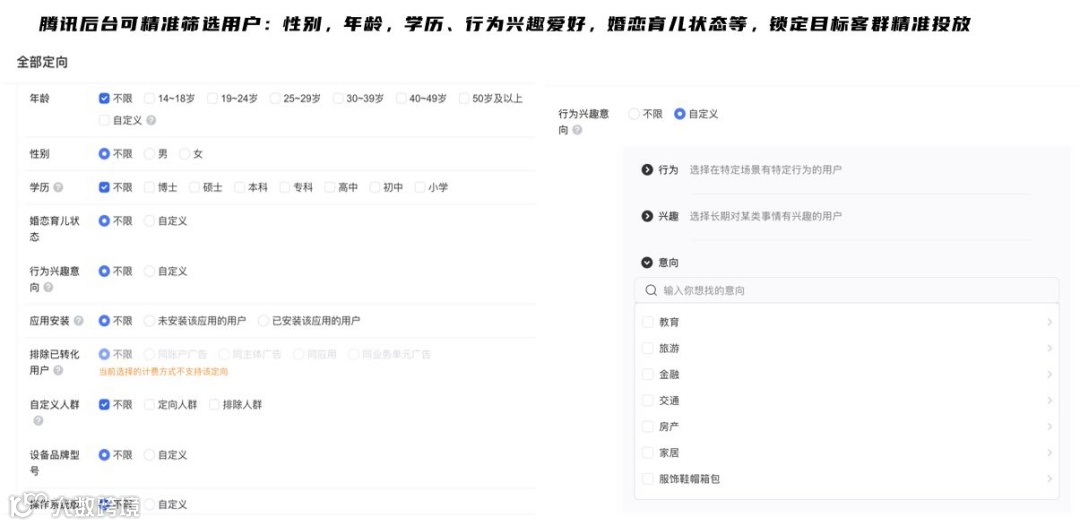Click help icon in right panel 行为兴趣意向
Screen dimensions: 1080x526
coord(577,130)
